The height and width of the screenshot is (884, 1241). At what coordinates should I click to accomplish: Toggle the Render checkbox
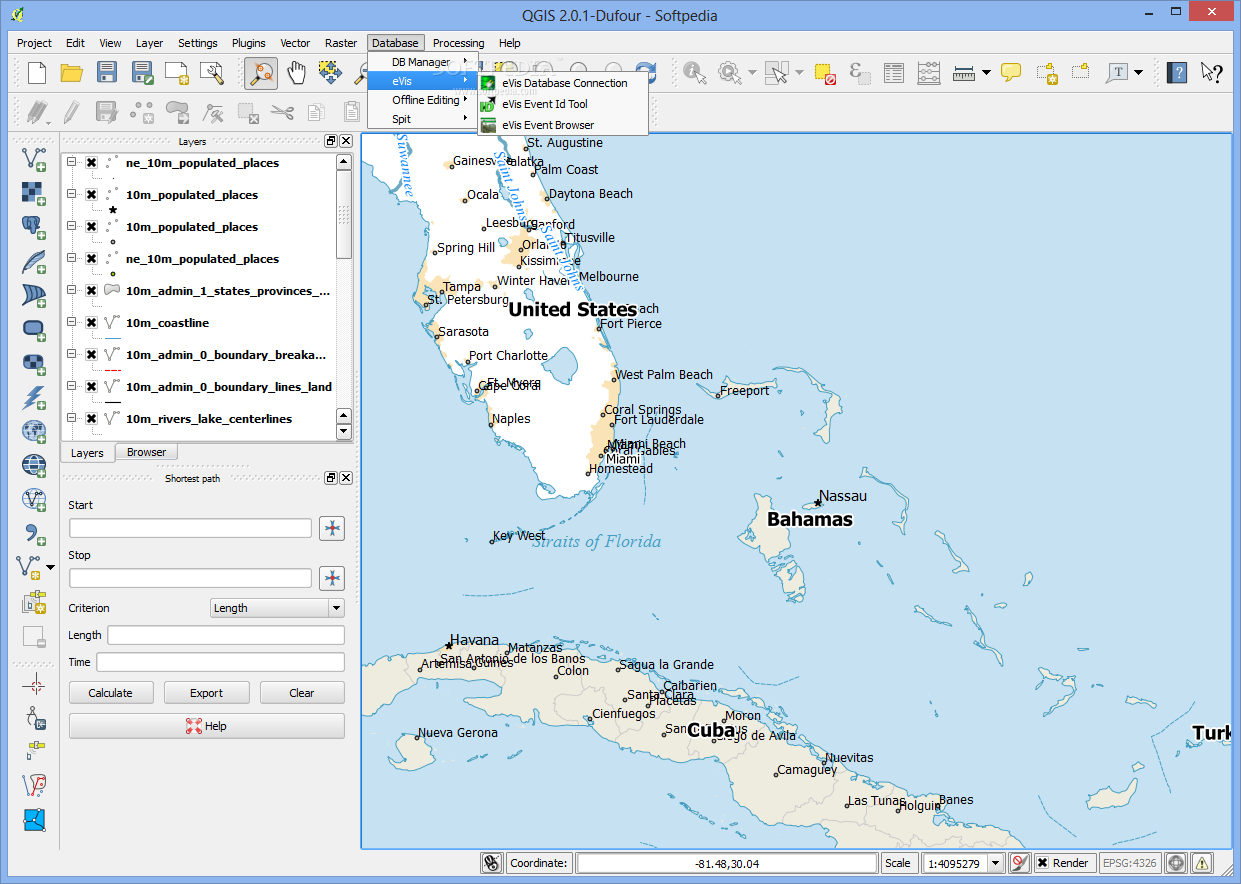coord(1042,863)
